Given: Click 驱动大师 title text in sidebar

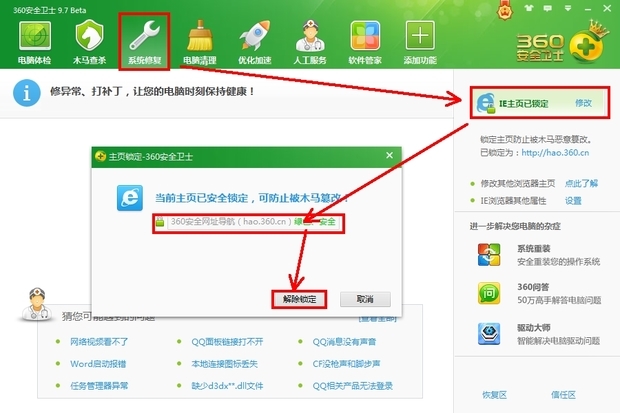Looking at the screenshot, I should pyautogui.click(x=534, y=328).
